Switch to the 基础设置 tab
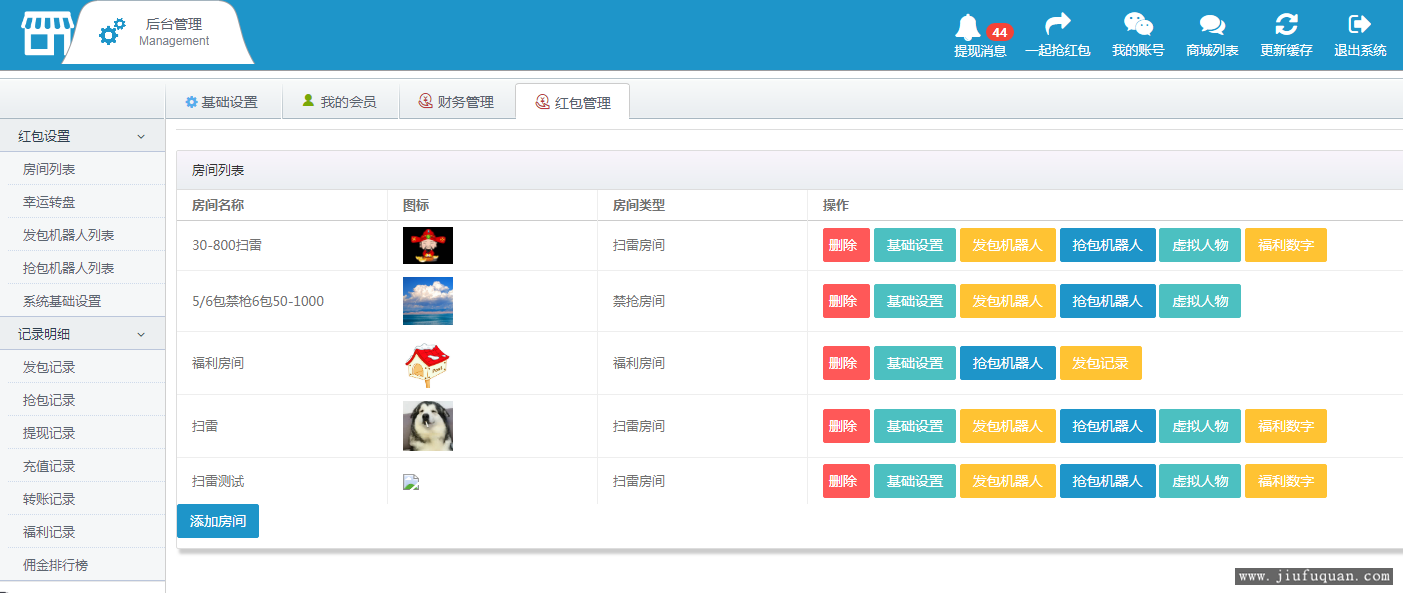This screenshot has height=593, width=1403. pyautogui.click(x=222, y=102)
